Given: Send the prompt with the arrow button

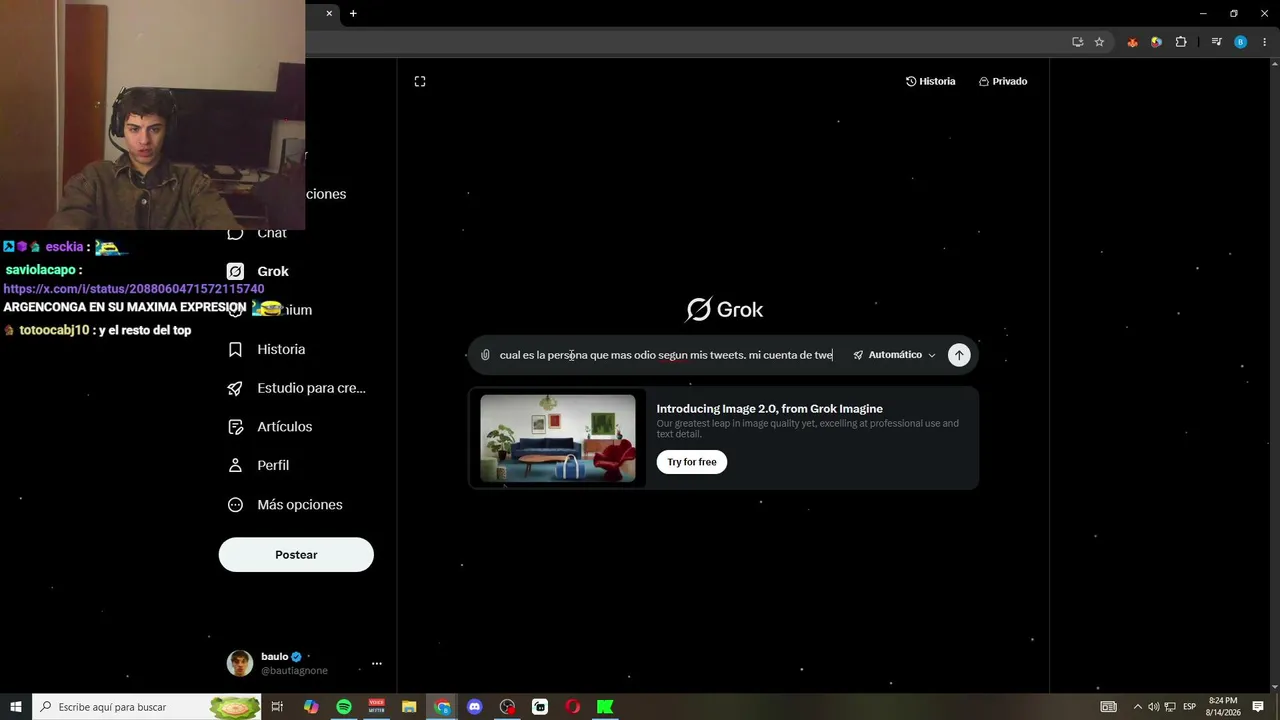Looking at the screenshot, I should (x=959, y=355).
